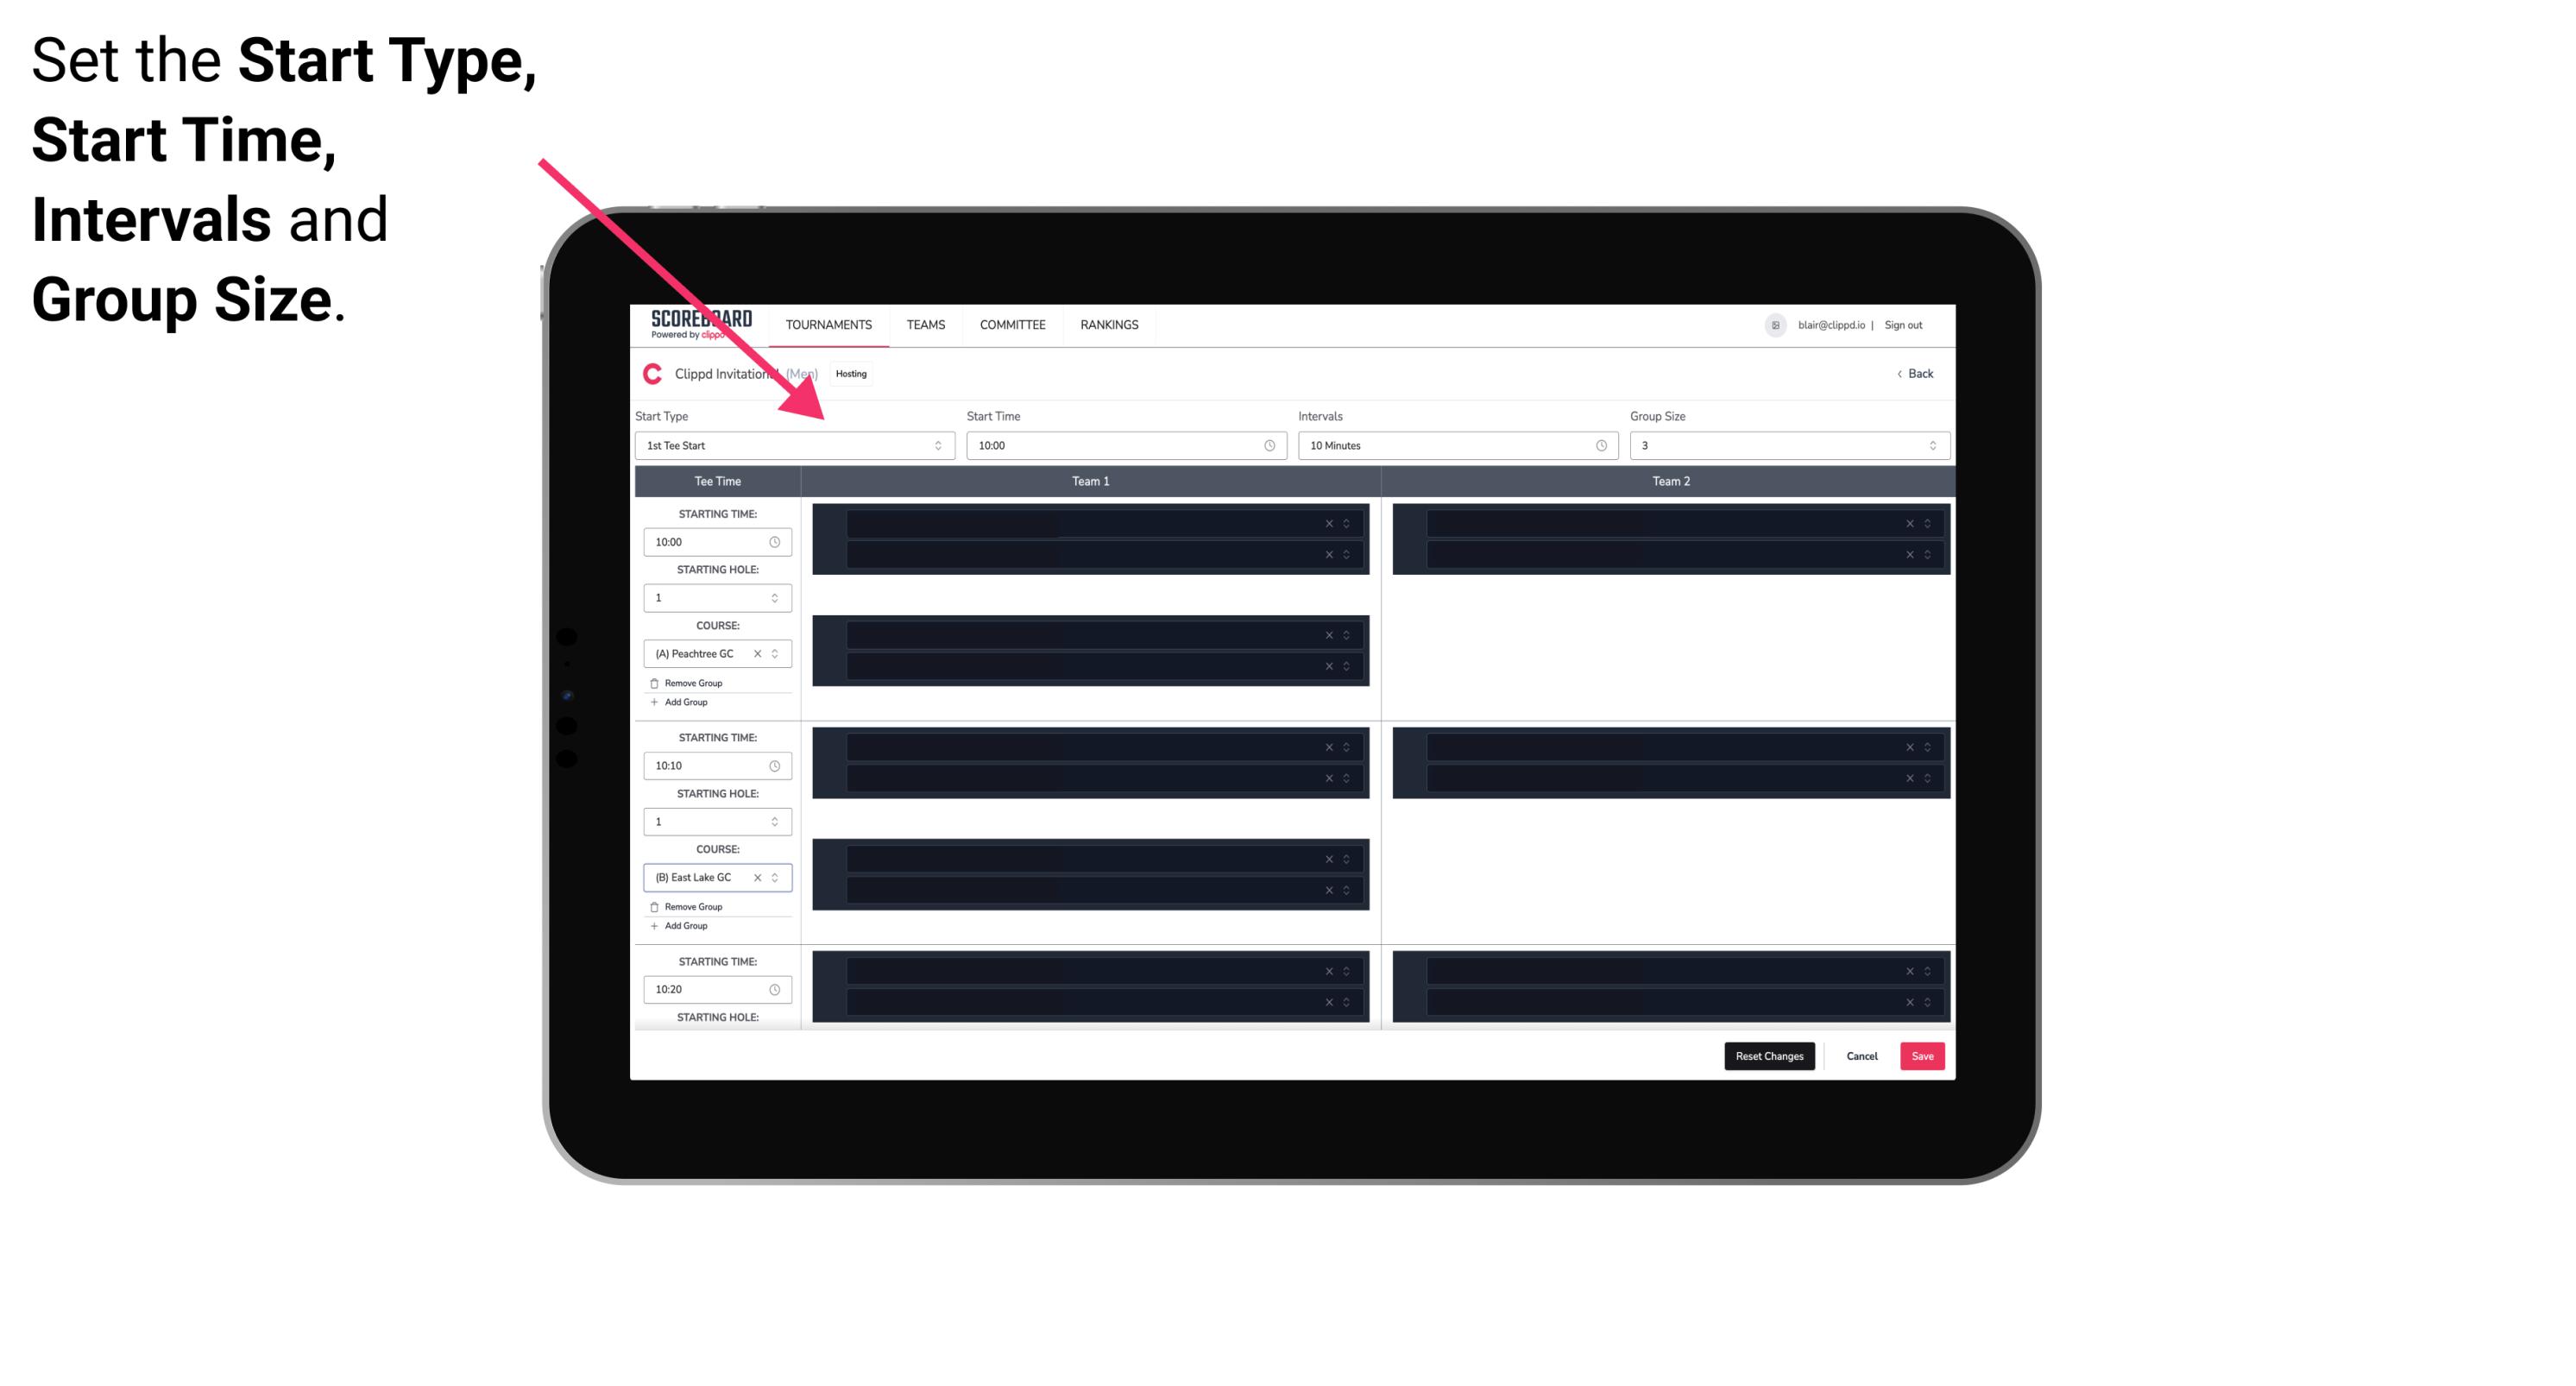Click the X icon on Team 1 first slot
This screenshot has height=1386, width=2576.
pos(1331,522)
